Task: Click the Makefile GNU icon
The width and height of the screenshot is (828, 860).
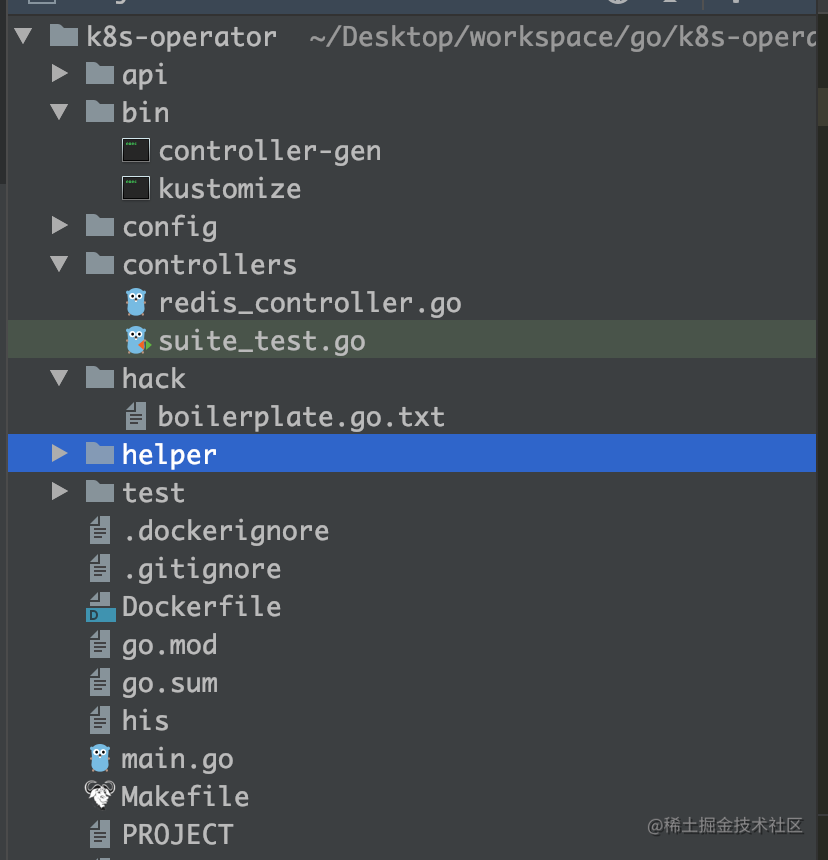Action: pos(100,795)
